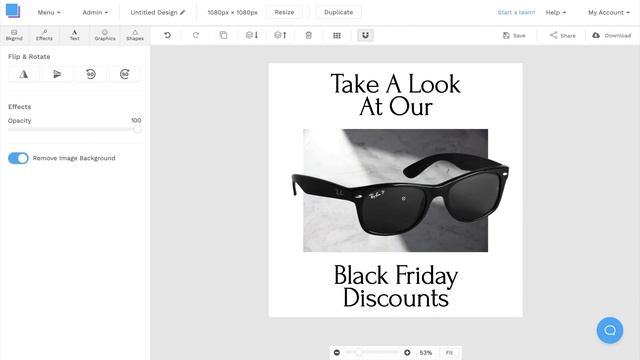Open the Graphics panel
640x360 pixels.
tap(105, 35)
